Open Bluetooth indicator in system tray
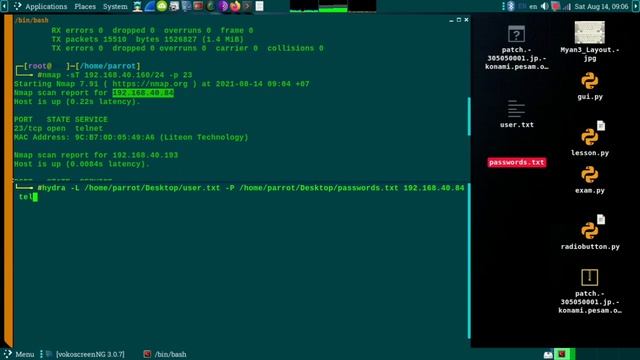The height and width of the screenshot is (360, 640). pos(511,6)
